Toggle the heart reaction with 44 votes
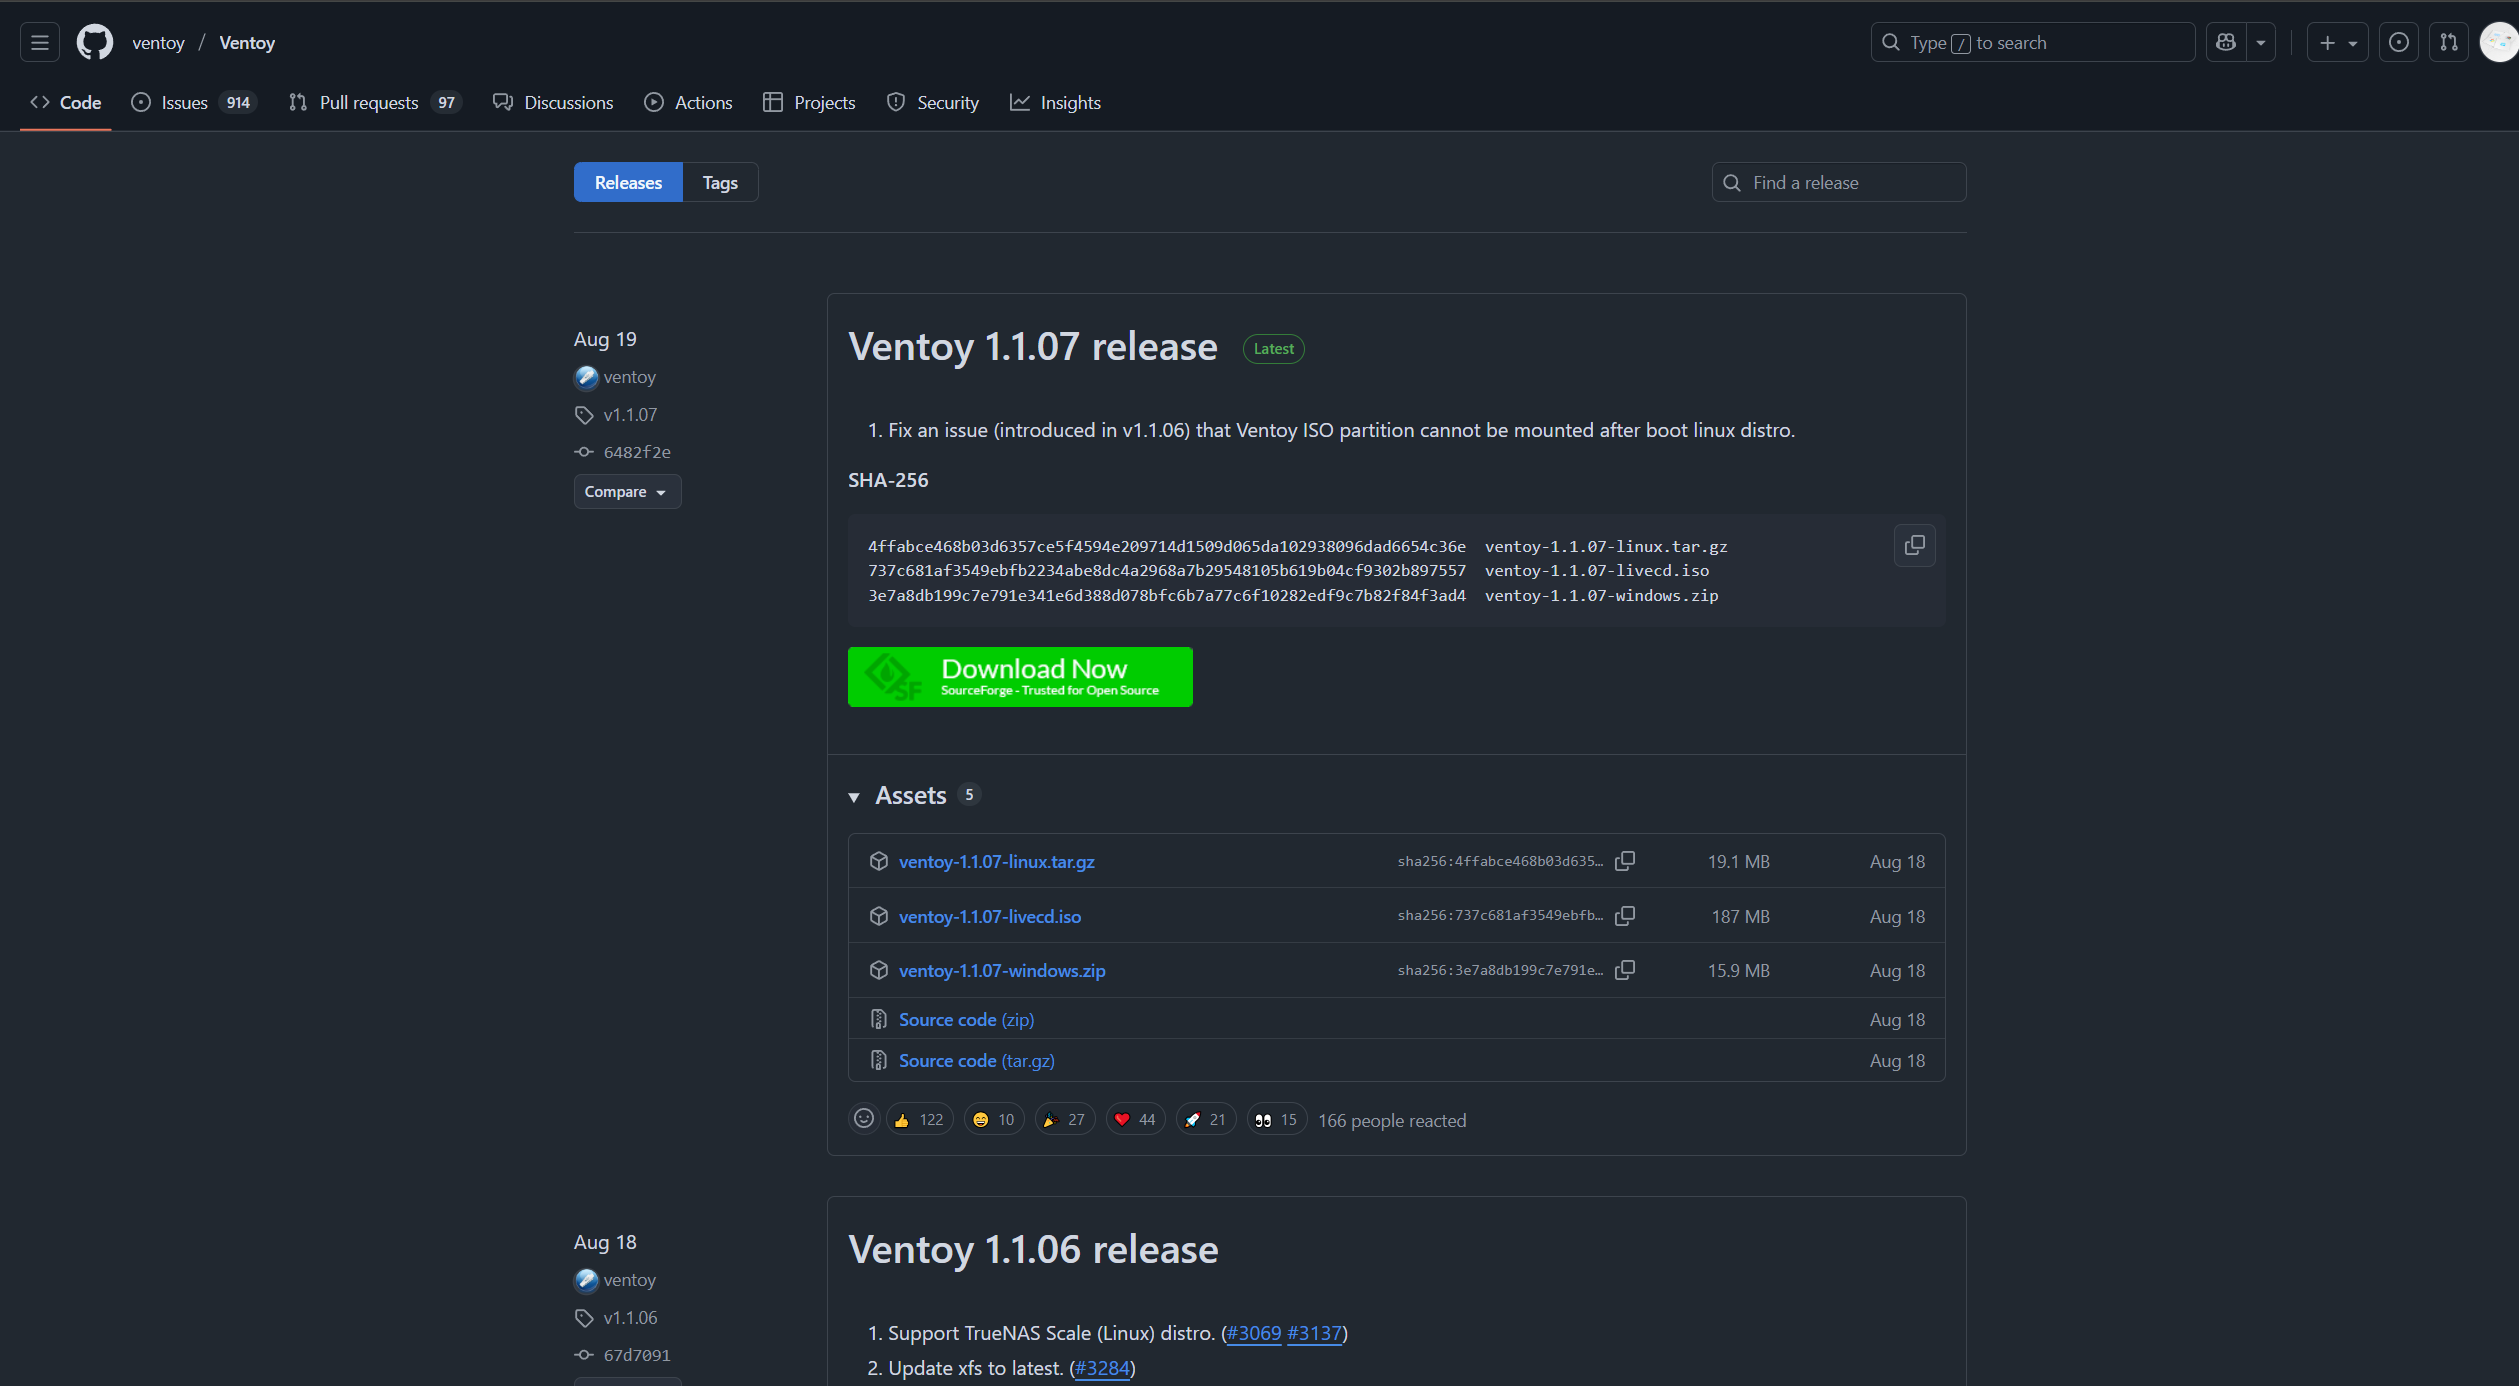 [x=1135, y=1120]
